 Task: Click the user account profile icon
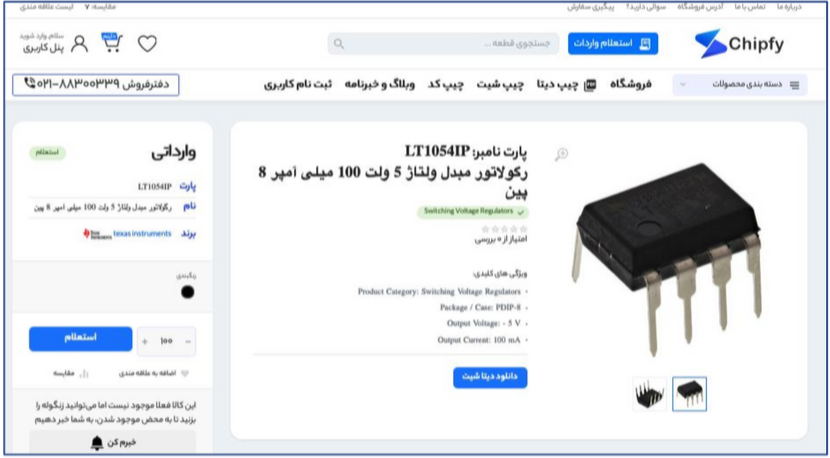click(x=79, y=43)
